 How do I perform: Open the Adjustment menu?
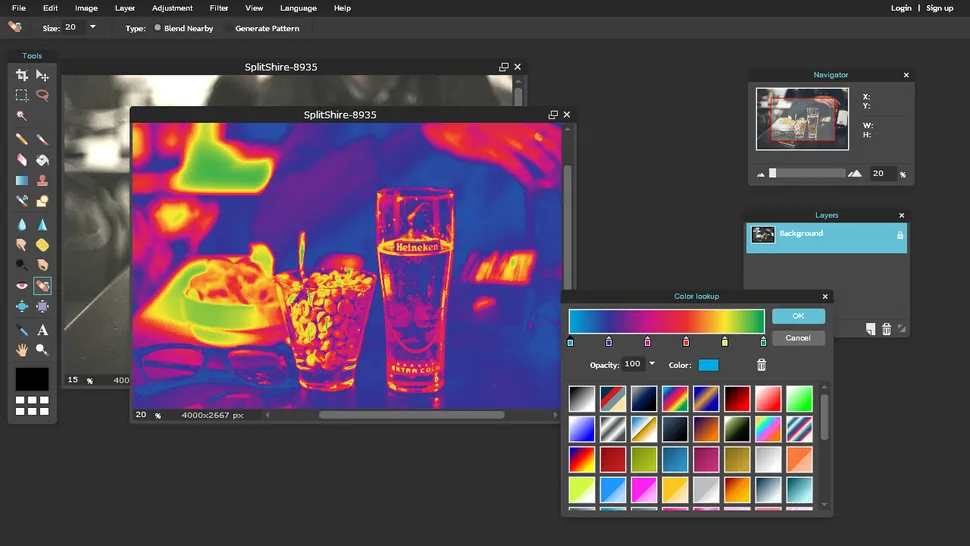[172, 8]
